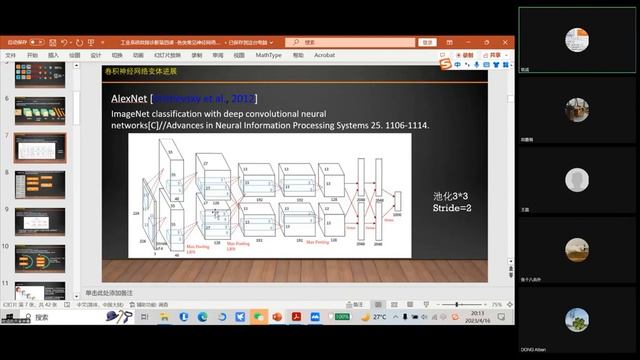The height and width of the screenshot is (360, 640).
Task: Switch to the 切换 ribbon tab
Action: click(117, 55)
